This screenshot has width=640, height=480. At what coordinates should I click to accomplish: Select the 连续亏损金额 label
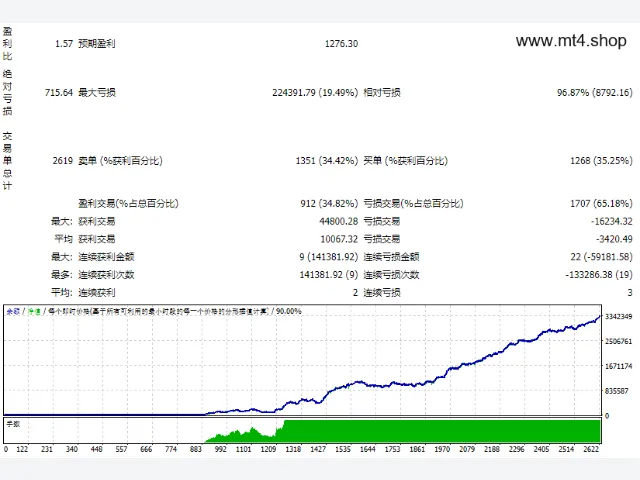[391, 257]
